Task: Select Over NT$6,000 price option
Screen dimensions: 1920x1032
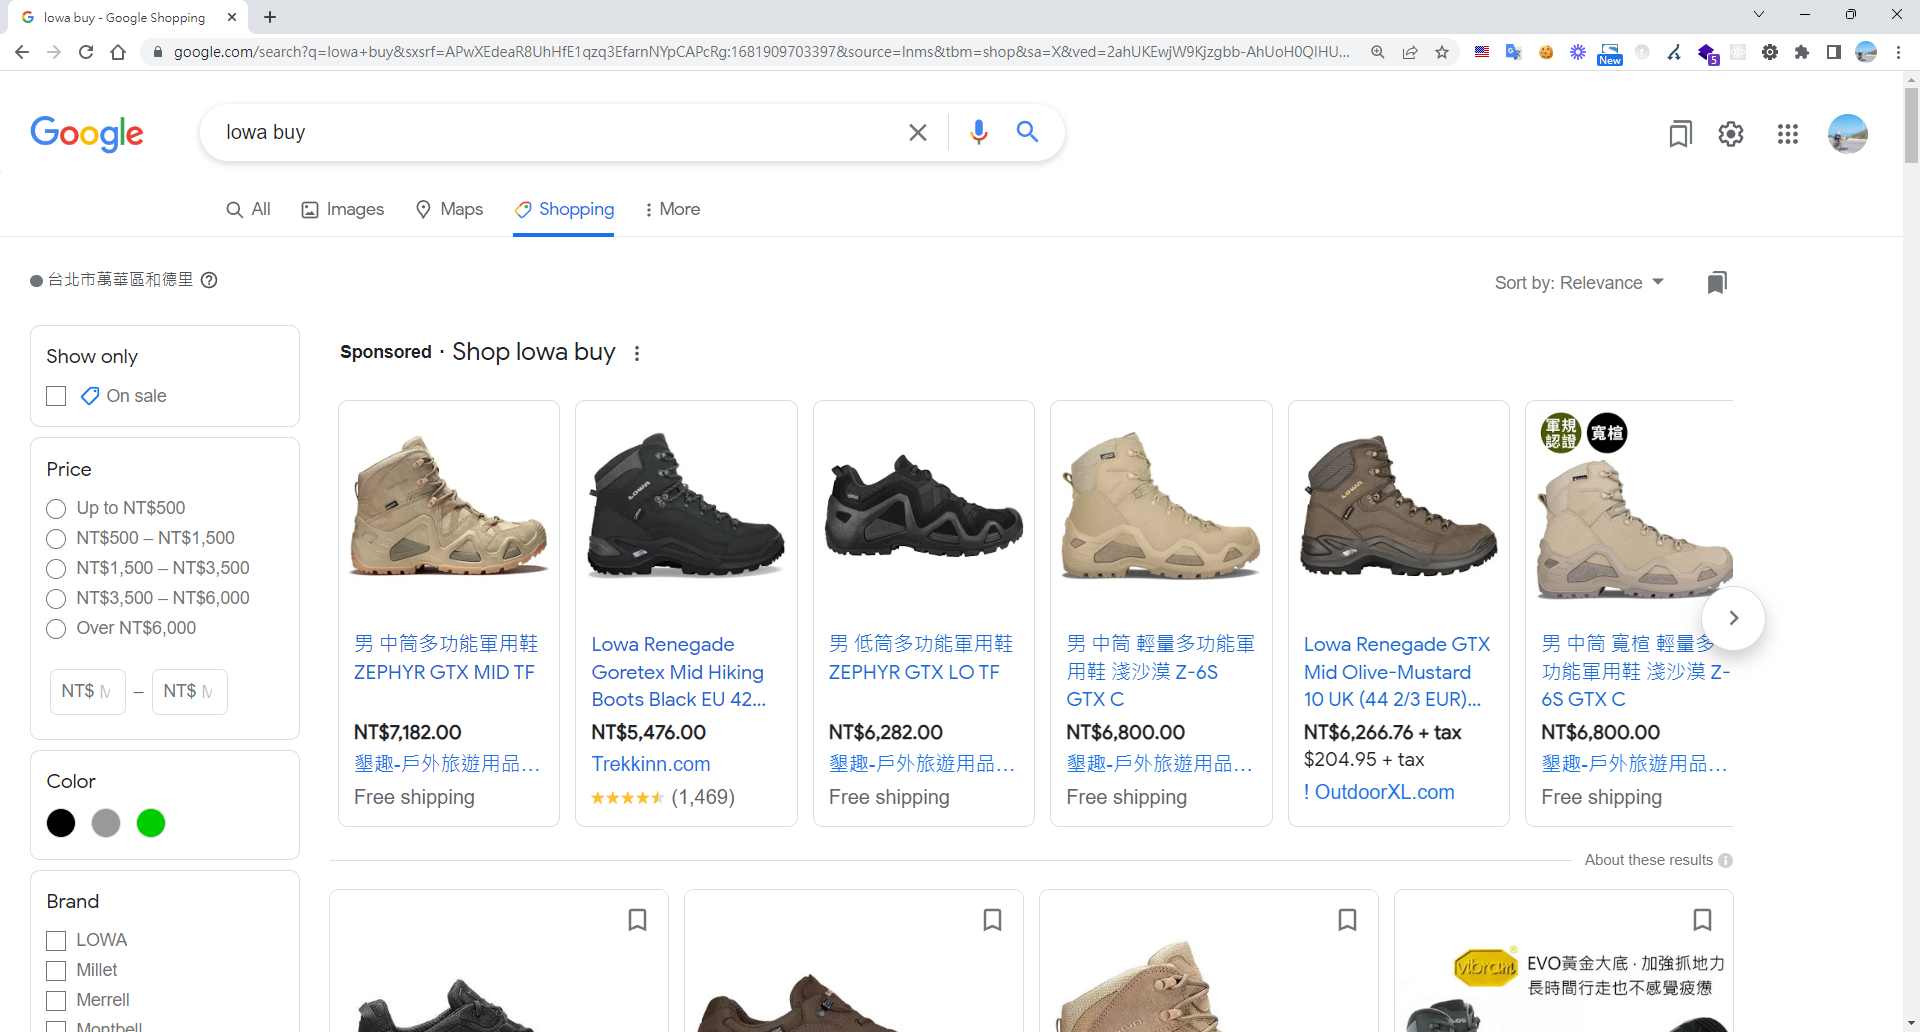Action: (57, 628)
